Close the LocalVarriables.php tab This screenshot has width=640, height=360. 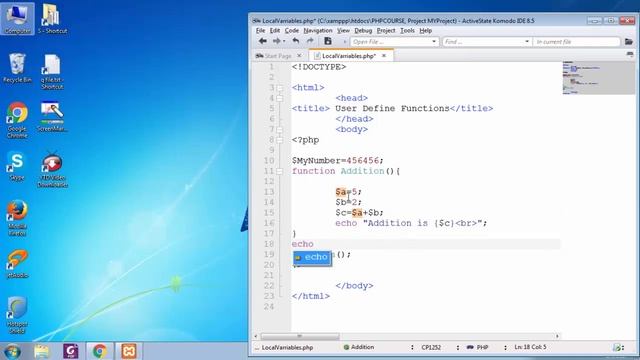click(384, 56)
